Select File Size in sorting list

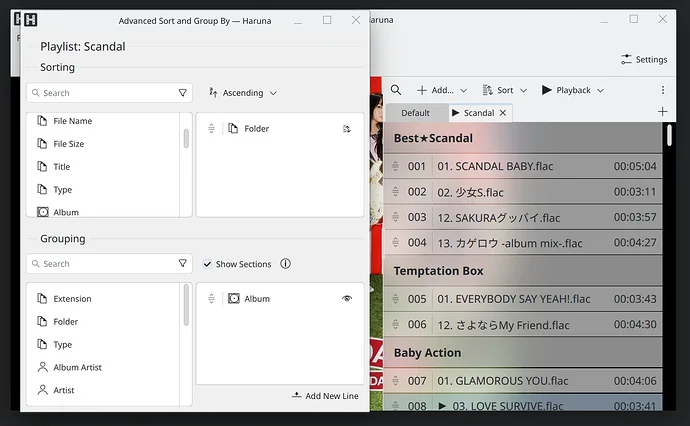point(69,144)
